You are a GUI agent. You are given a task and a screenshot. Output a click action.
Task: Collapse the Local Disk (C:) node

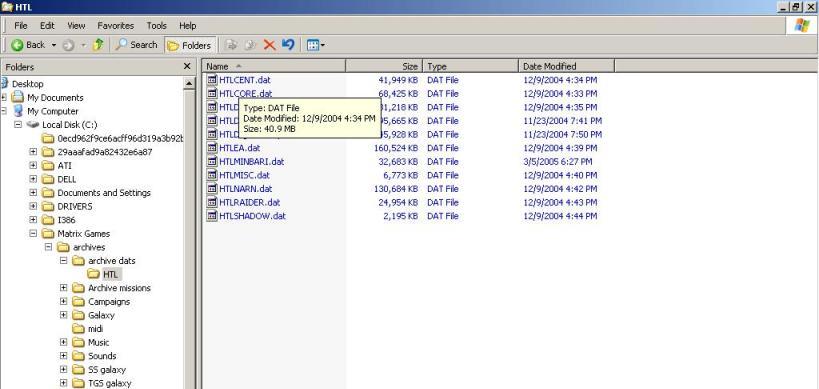(18, 125)
